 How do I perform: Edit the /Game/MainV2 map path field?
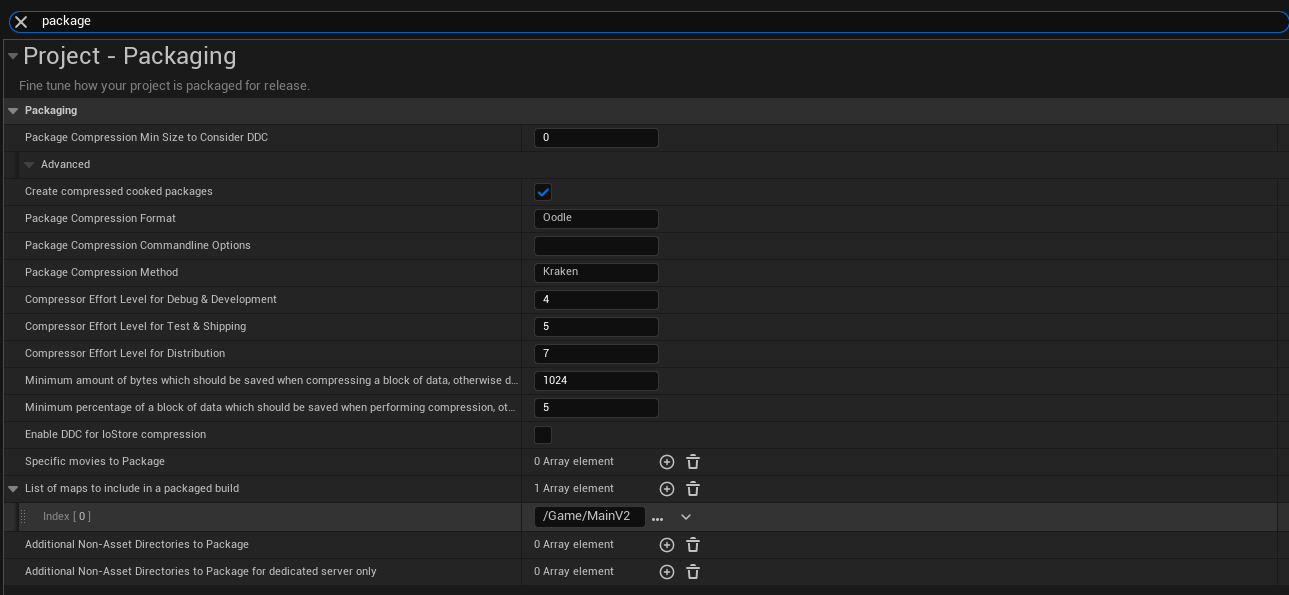(590, 517)
